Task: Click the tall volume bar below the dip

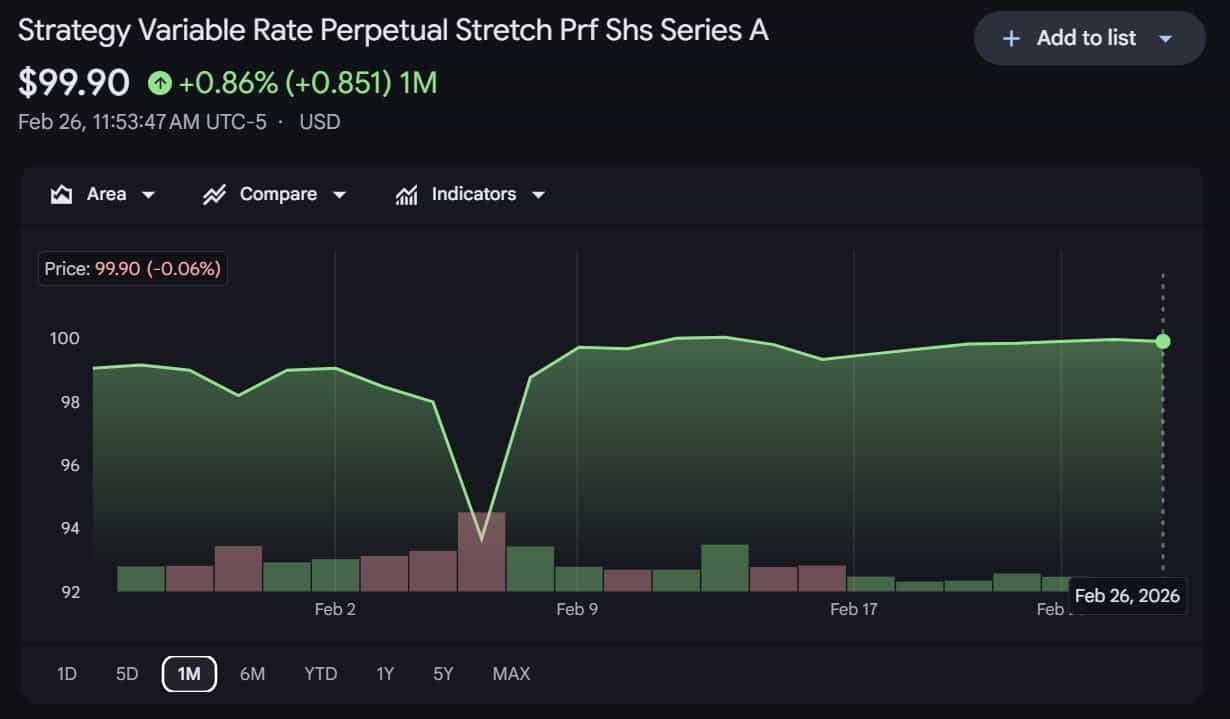Action: [x=483, y=550]
